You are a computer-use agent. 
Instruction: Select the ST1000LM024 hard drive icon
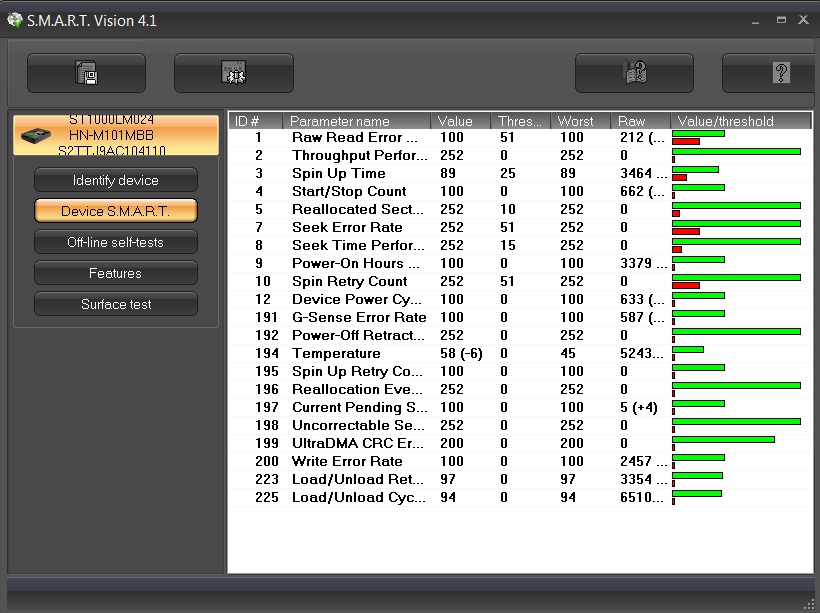[x=36, y=135]
